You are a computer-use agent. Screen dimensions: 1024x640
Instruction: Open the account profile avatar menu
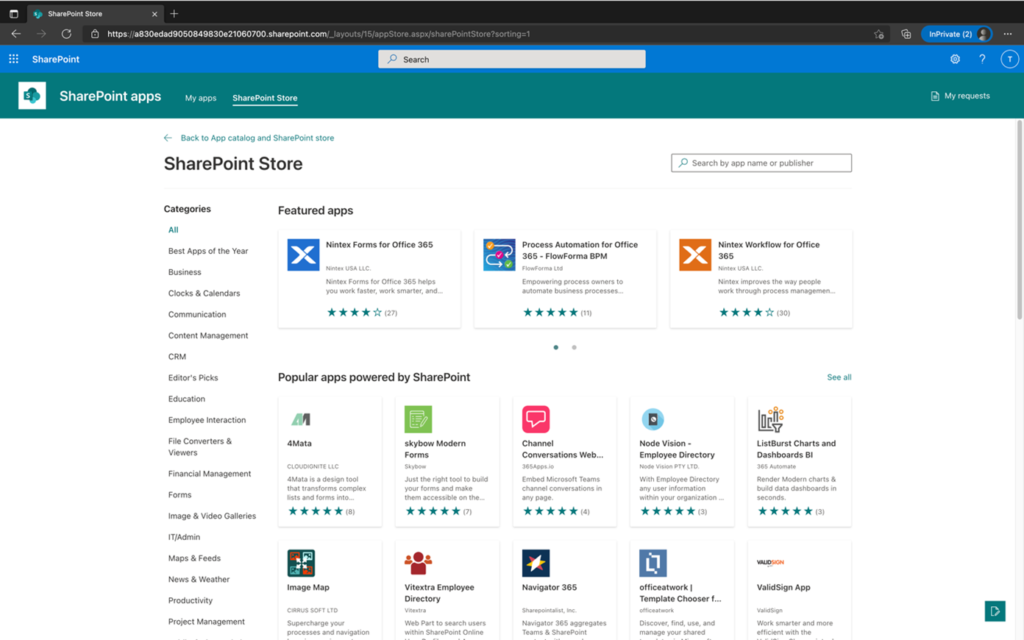pyautogui.click(x=1009, y=59)
